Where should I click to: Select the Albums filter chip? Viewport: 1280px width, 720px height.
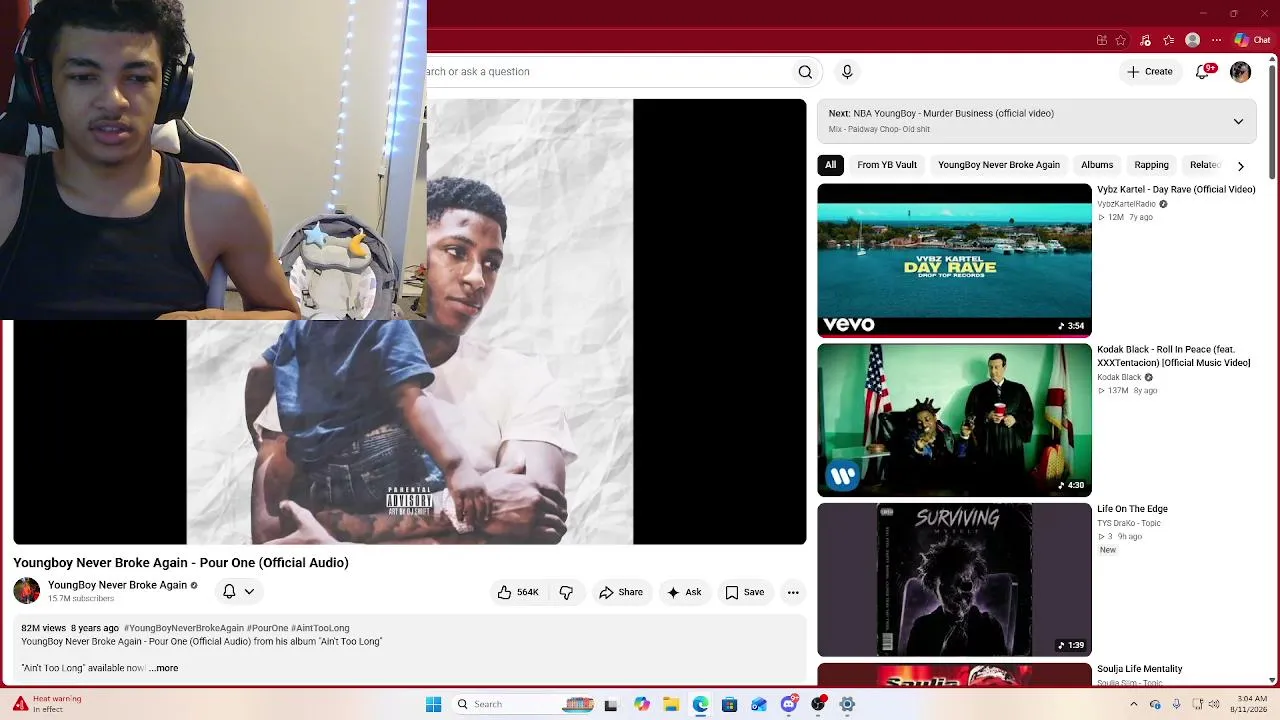[x=1097, y=165]
